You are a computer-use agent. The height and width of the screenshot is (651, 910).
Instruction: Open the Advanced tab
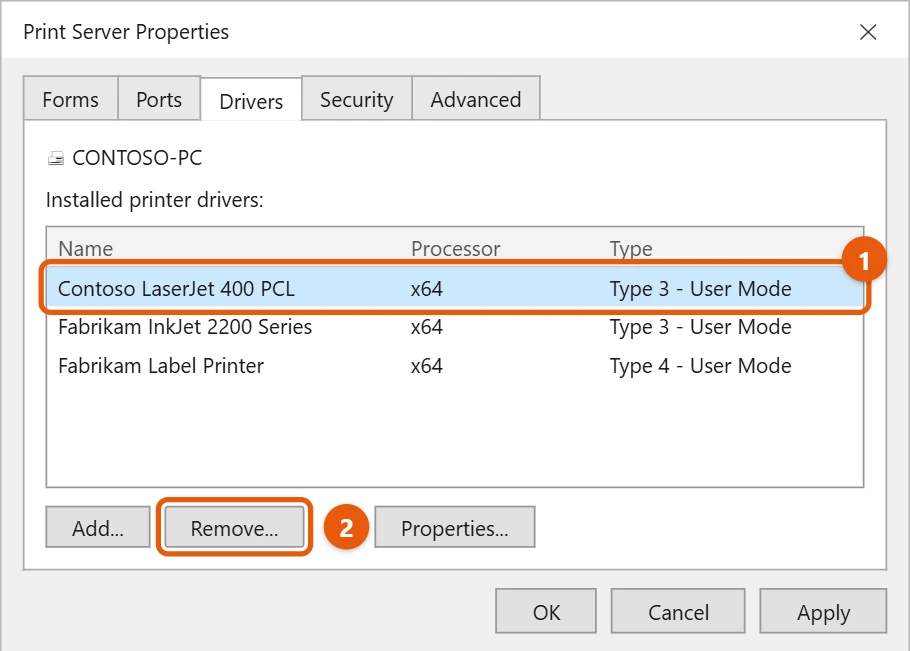(x=476, y=99)
